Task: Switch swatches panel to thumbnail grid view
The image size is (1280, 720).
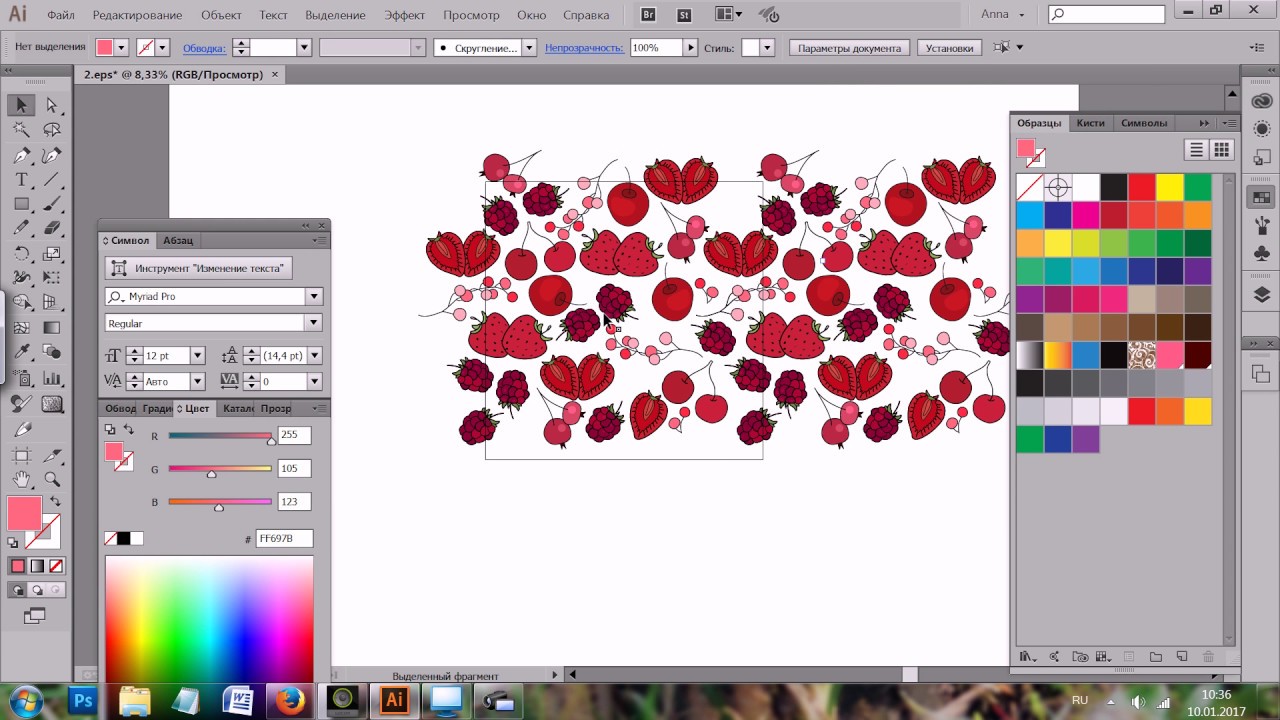Action: [1221, 150]
